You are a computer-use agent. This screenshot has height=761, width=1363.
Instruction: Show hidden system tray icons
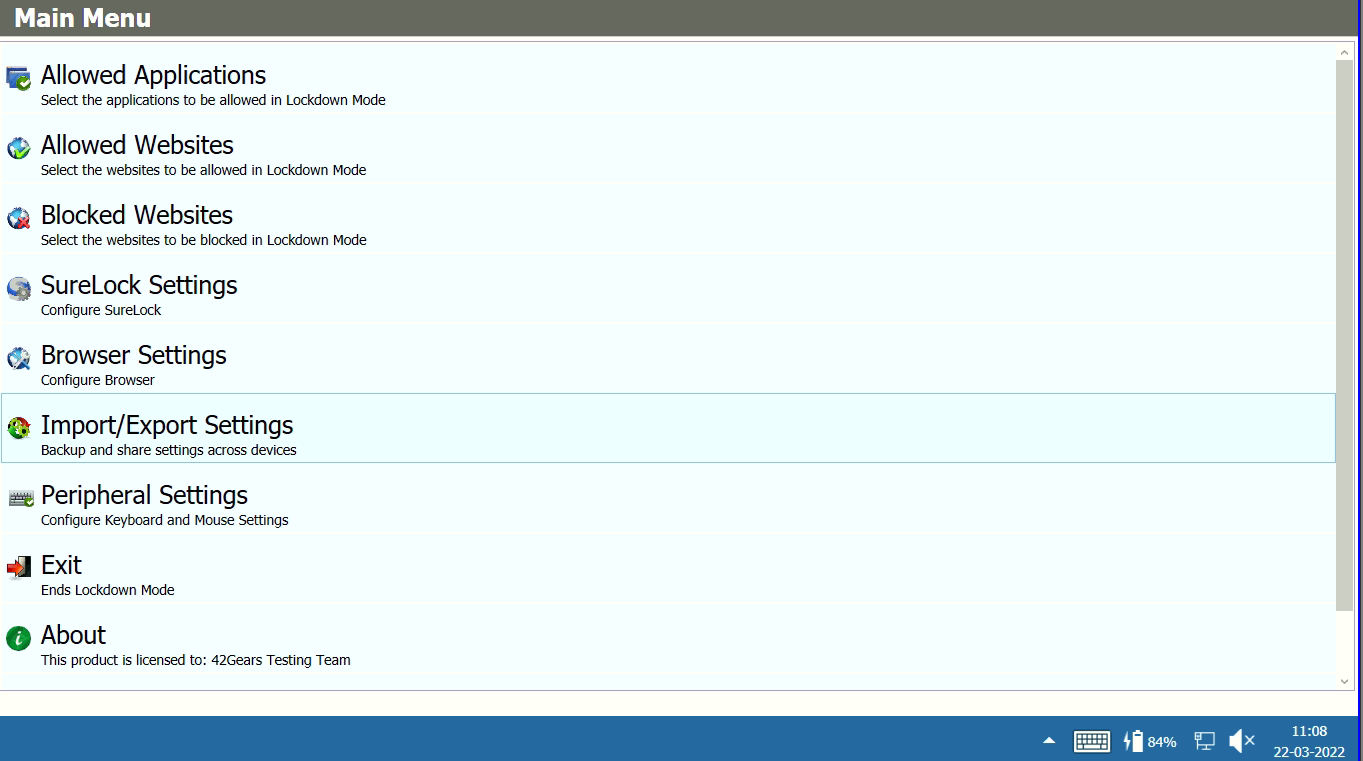pos(1049,741)
